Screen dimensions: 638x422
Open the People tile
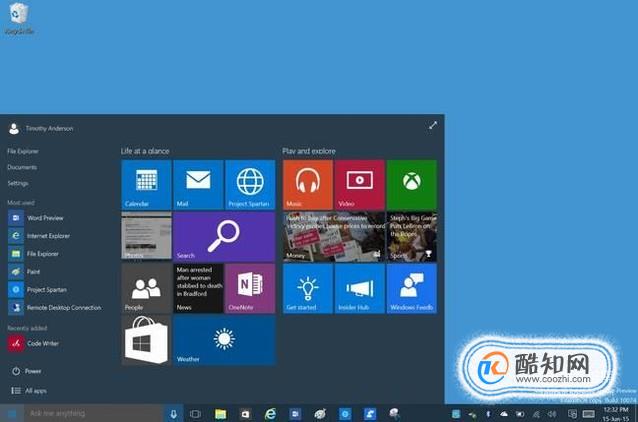pyautogui.click(x=146, y=289)
